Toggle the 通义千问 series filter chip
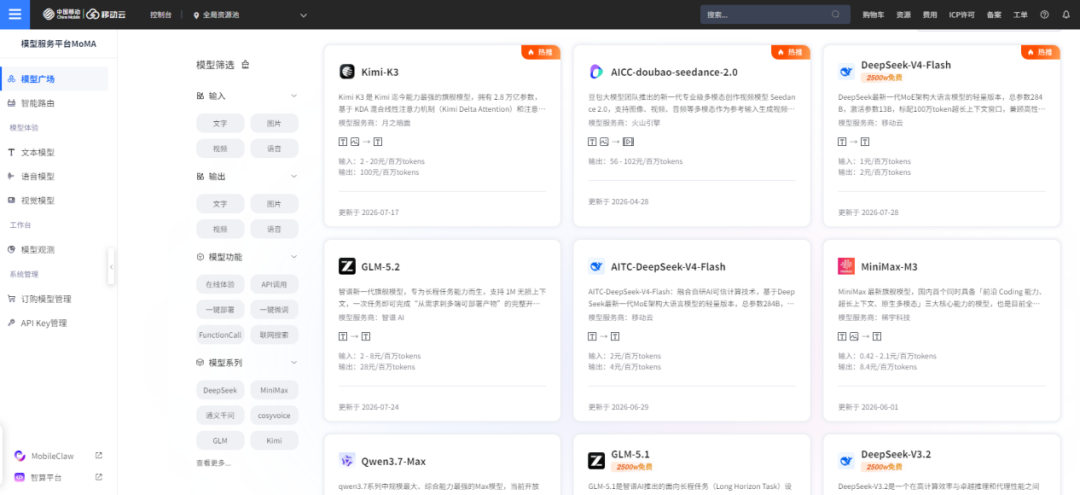This screenshot has width=1080, height=495. click(x=220, y=416)
